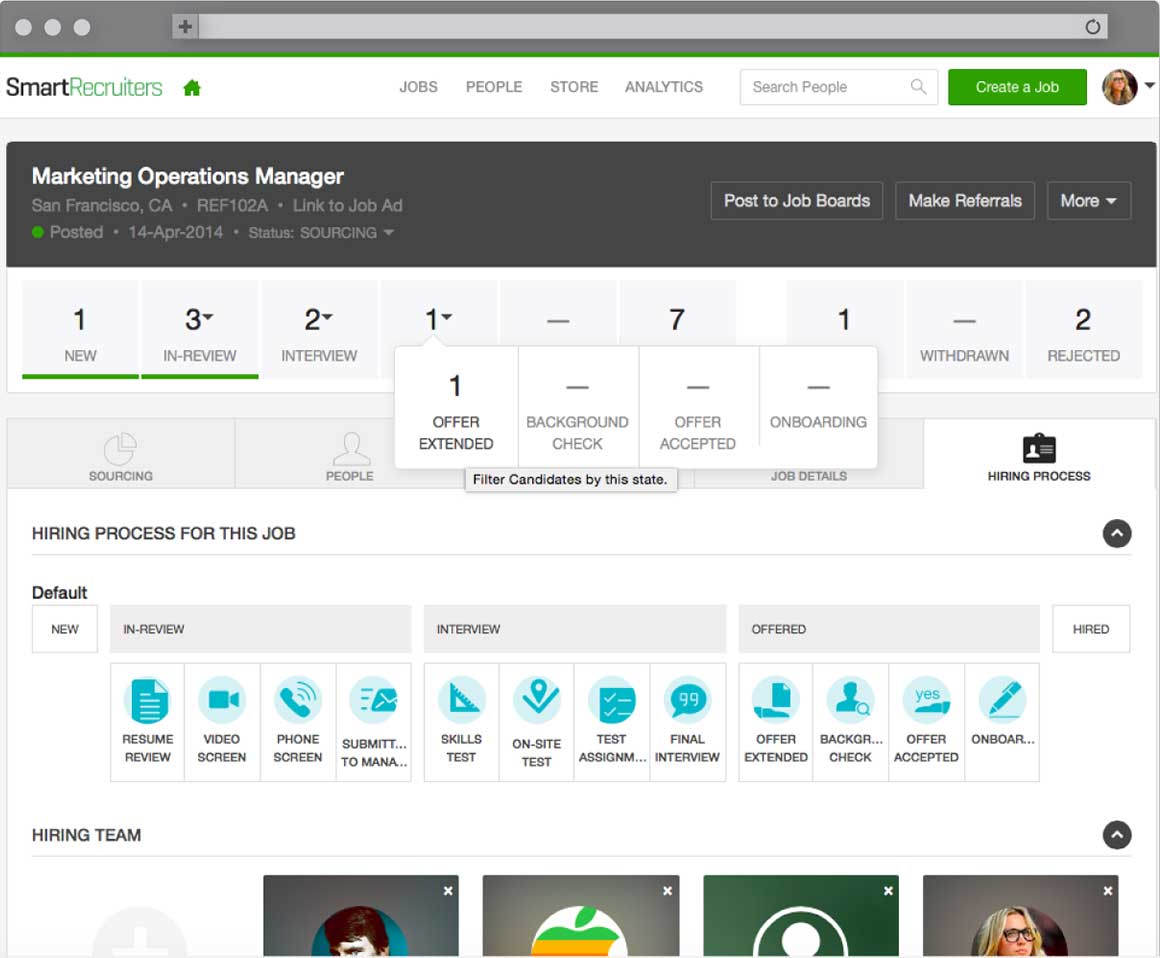Remove the red-haired team member card
The height and width of the screenshot is (958, 1160).
pos(448,891)
